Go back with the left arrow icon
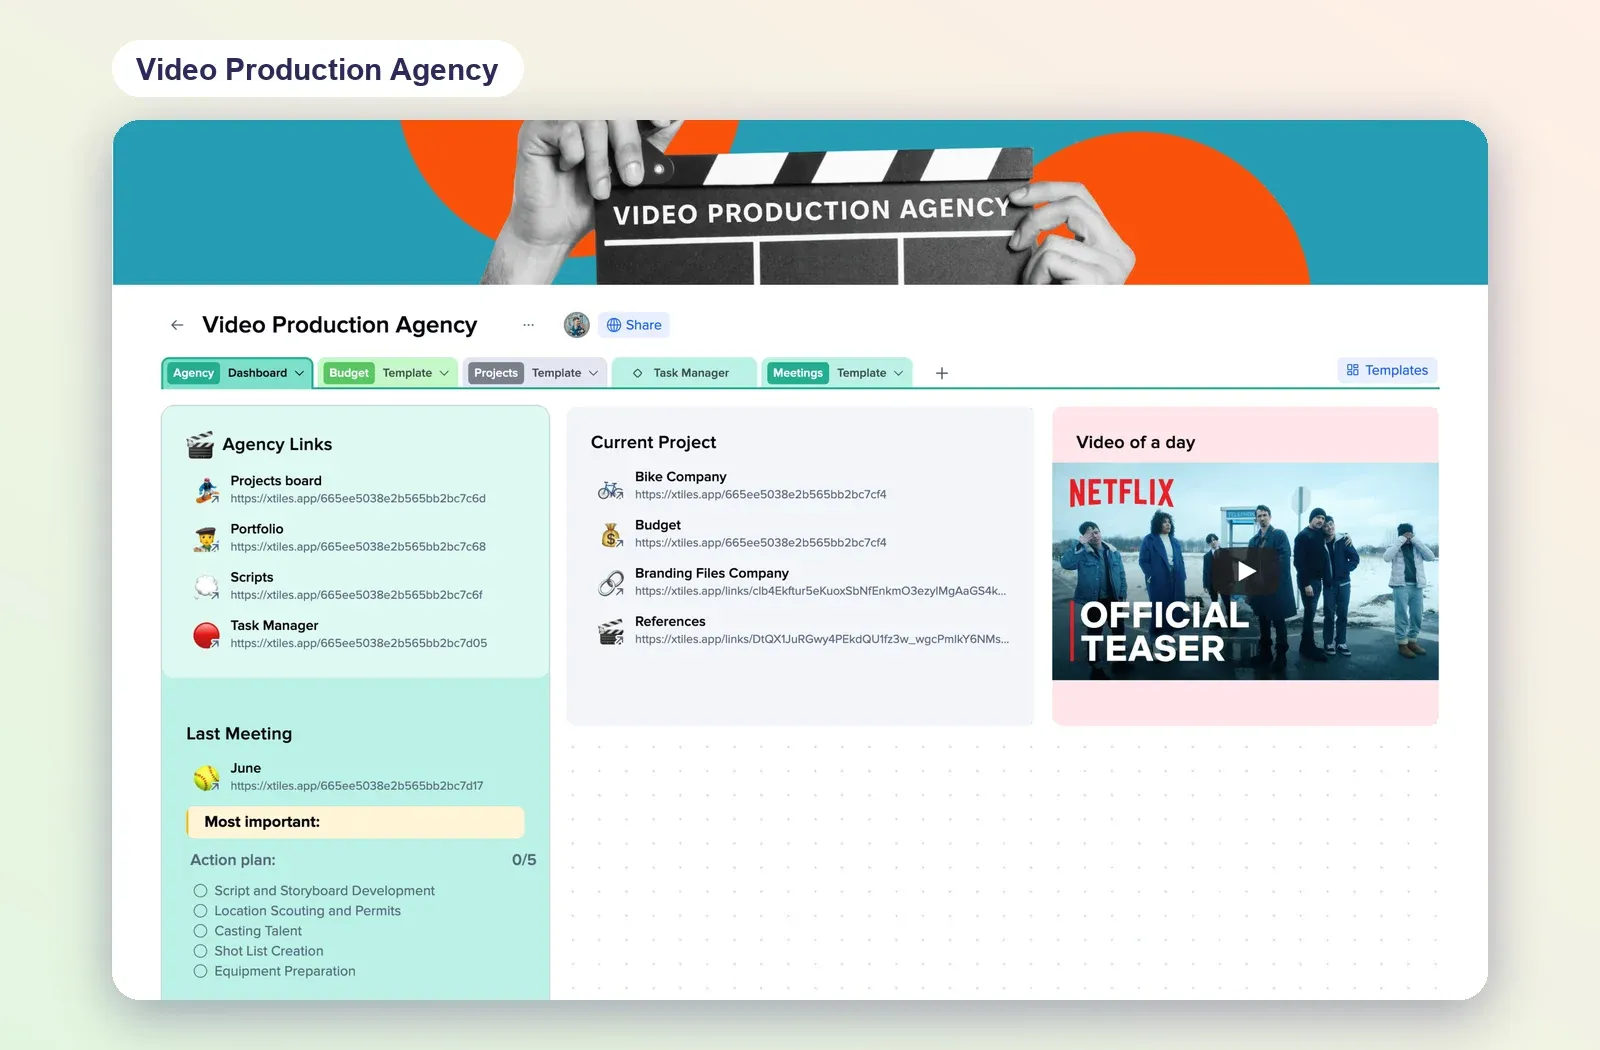Viewport: 1600px width, 1050px height. coord(177,325)
